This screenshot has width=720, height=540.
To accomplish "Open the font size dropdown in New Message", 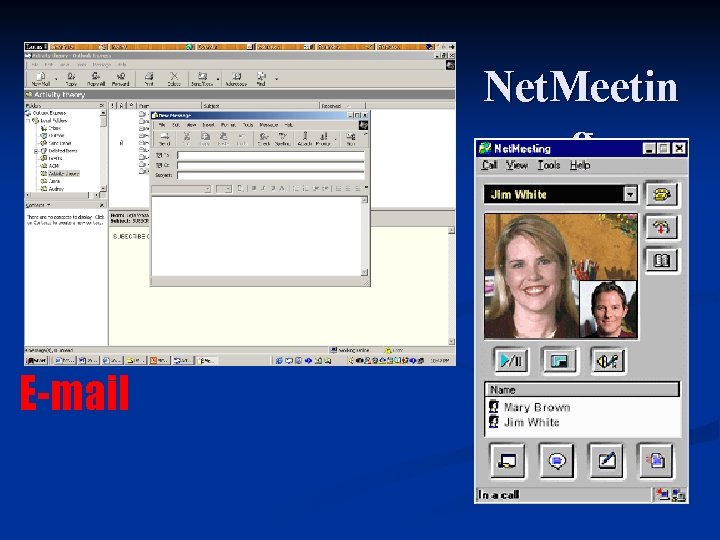I will point(228,189).
